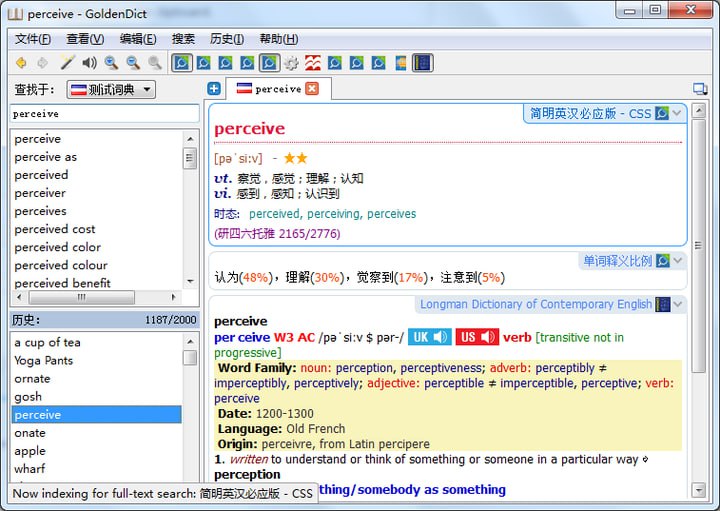Screen dimensions: 720x511
Task: Play US pronunciation audio
Action: click(478, 337)
